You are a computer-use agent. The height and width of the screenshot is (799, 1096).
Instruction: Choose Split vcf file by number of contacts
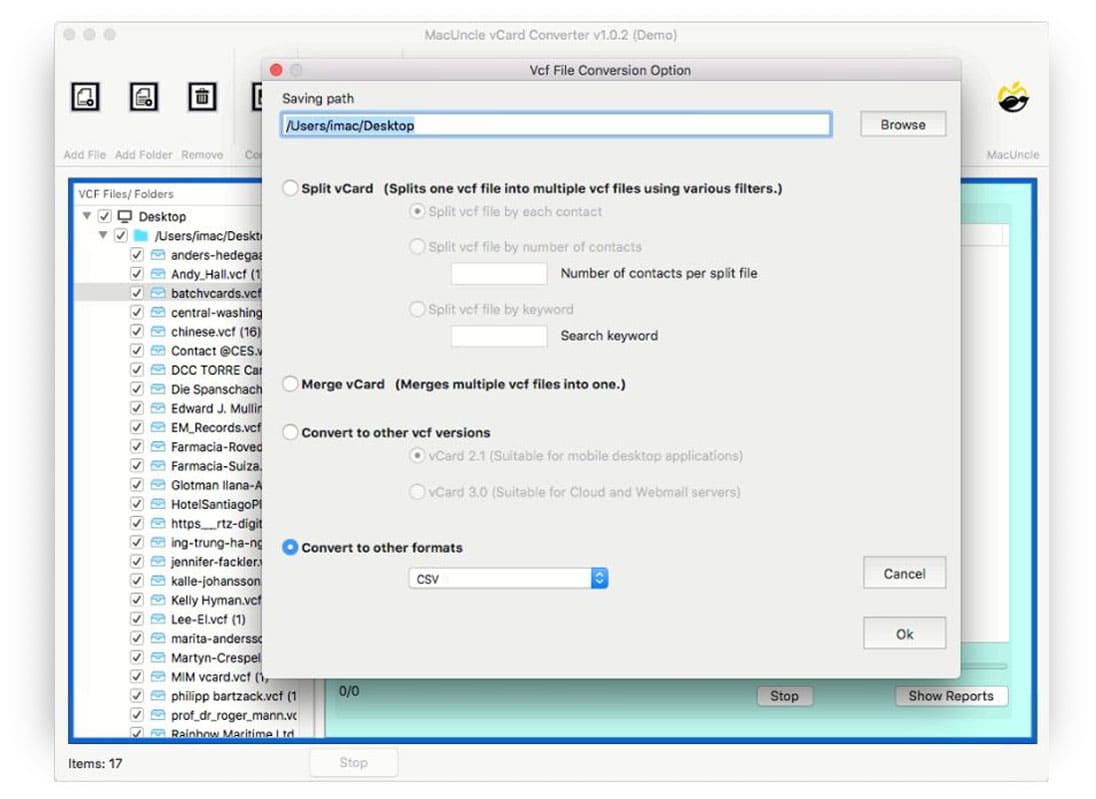click(x=417, y=246)
